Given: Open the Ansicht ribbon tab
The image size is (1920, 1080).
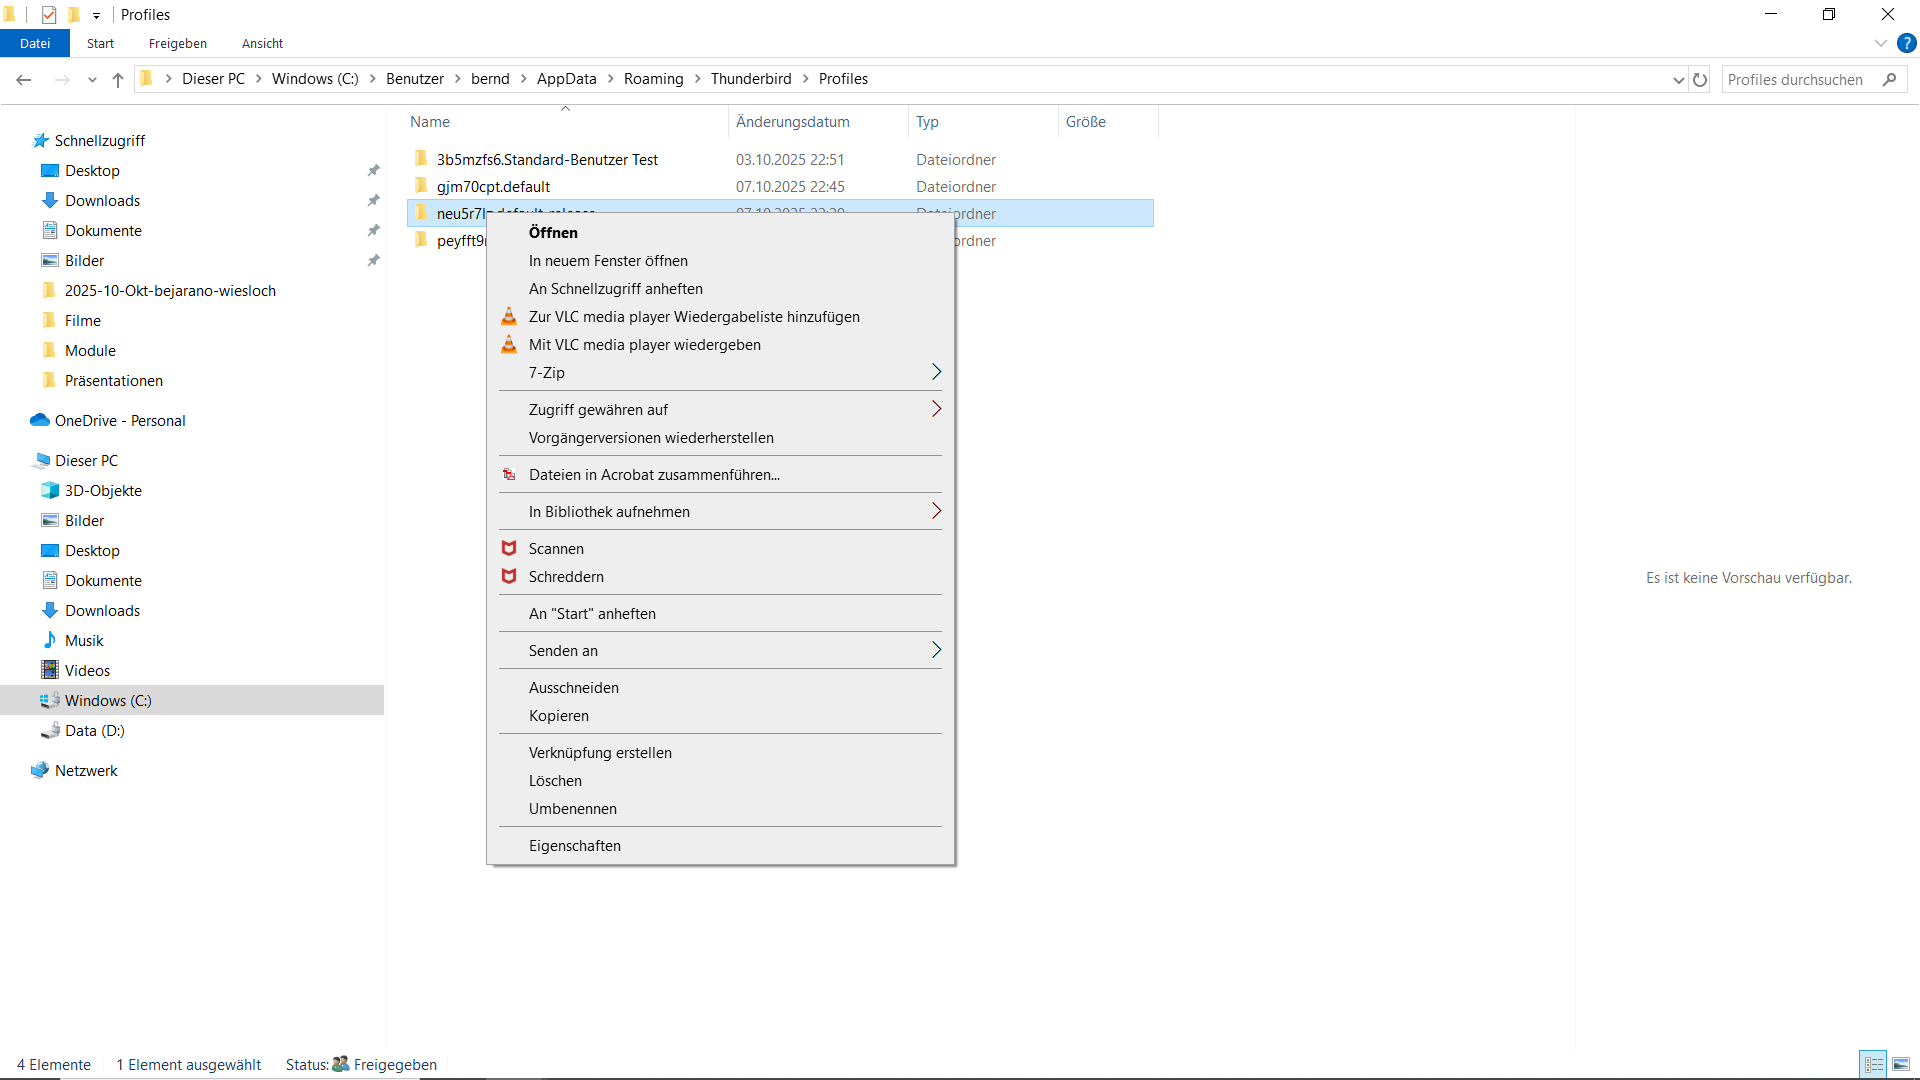Looking at the screenshot, I should (x=262, y=43).
